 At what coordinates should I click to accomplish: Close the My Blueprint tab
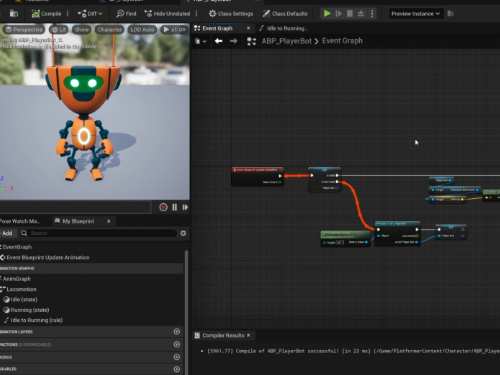pos(109,221)
